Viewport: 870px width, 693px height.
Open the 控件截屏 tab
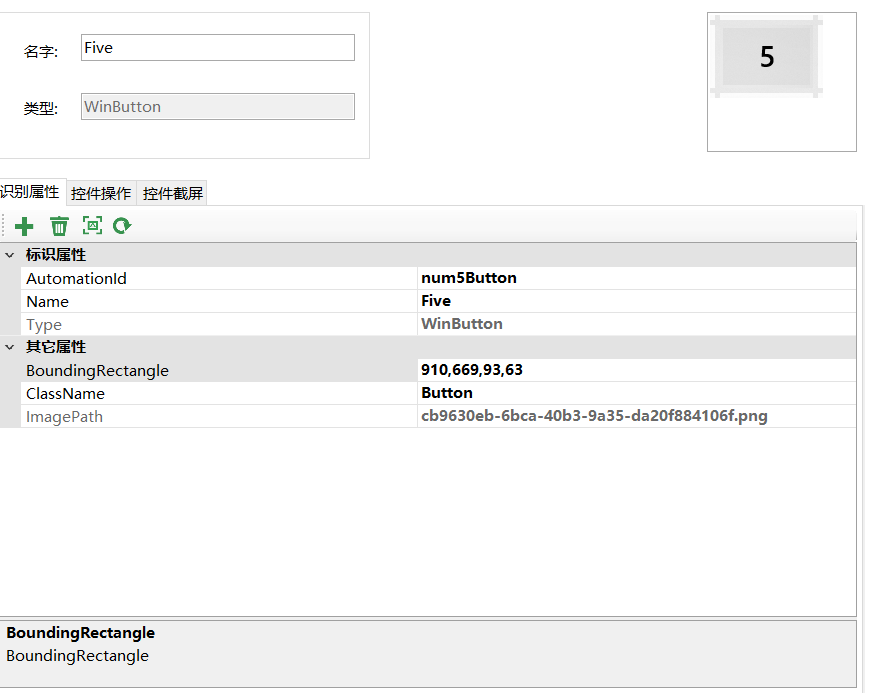[x=173, y=193]
